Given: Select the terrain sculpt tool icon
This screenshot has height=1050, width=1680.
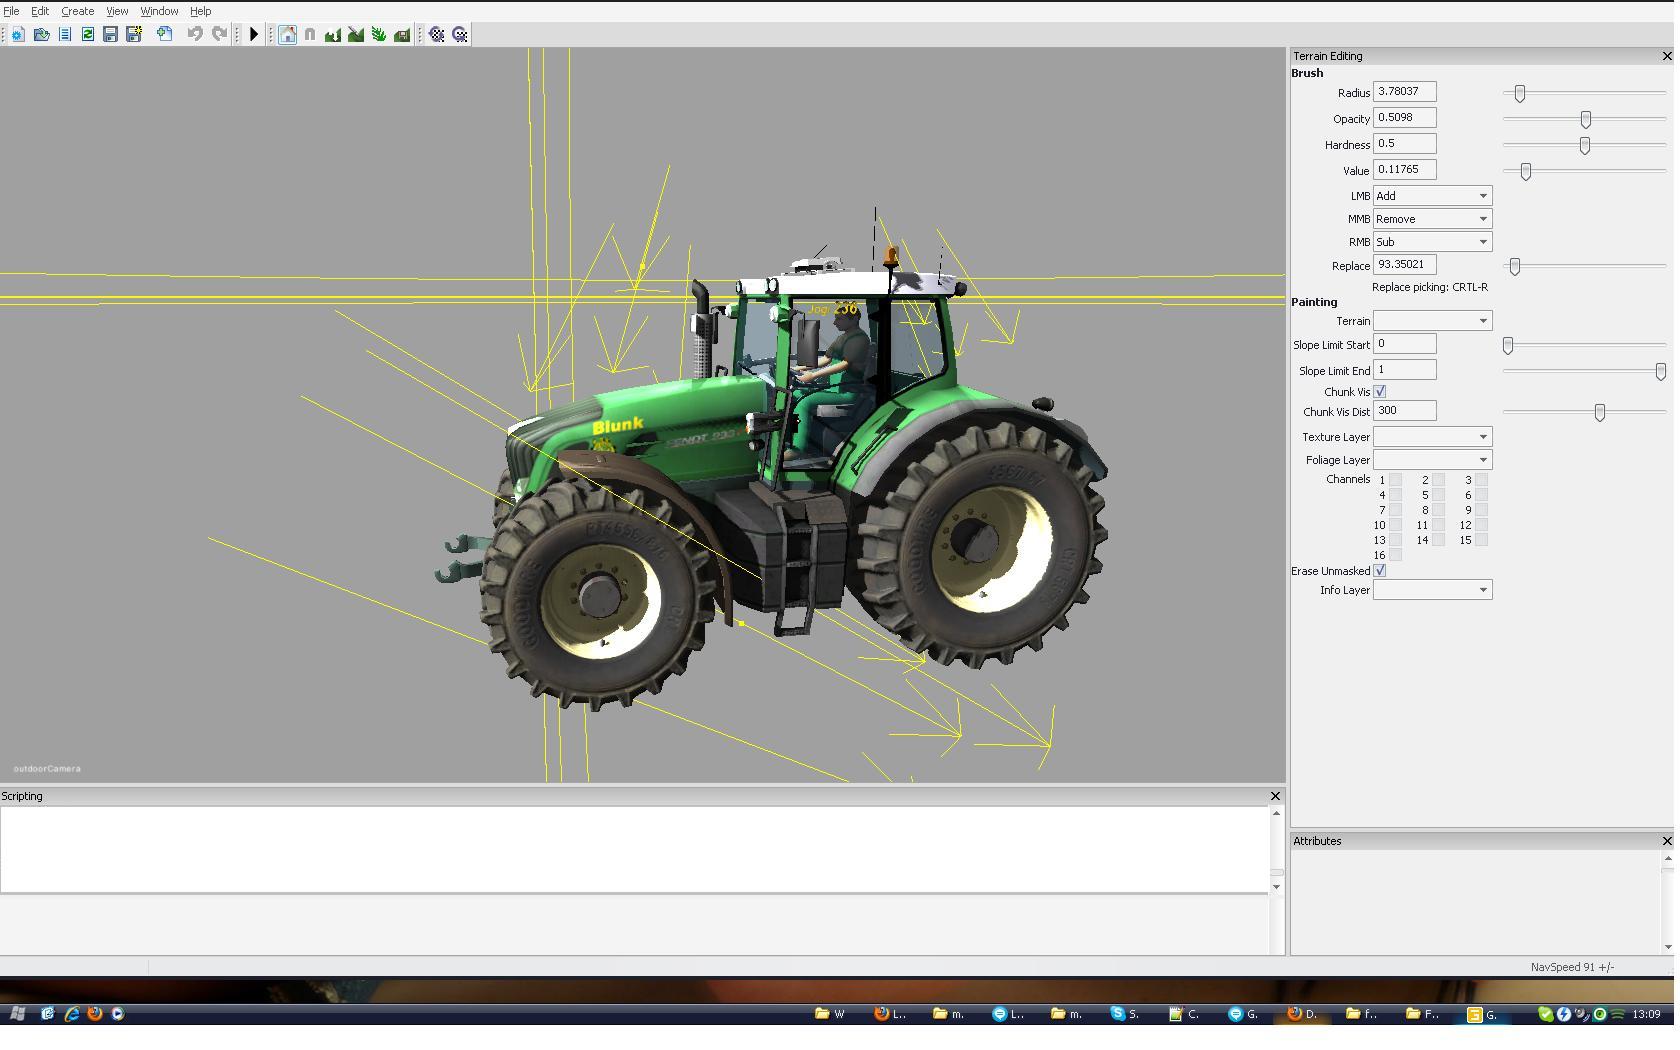Looking at the screenshot, I should click(x=333, y=34).
